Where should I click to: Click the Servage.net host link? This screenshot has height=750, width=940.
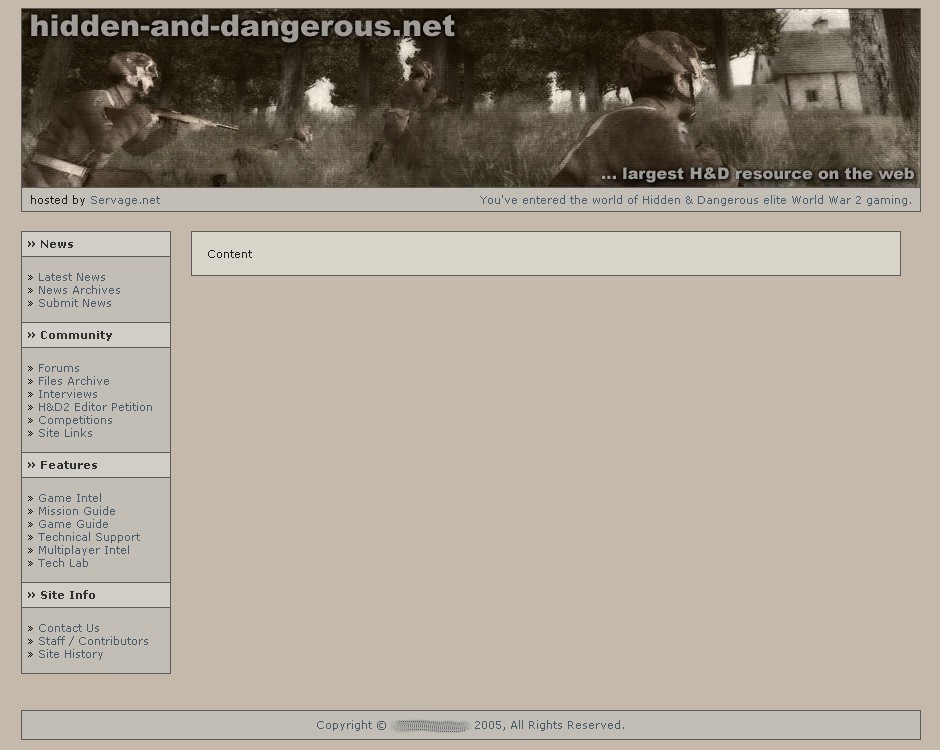point(125,200)
